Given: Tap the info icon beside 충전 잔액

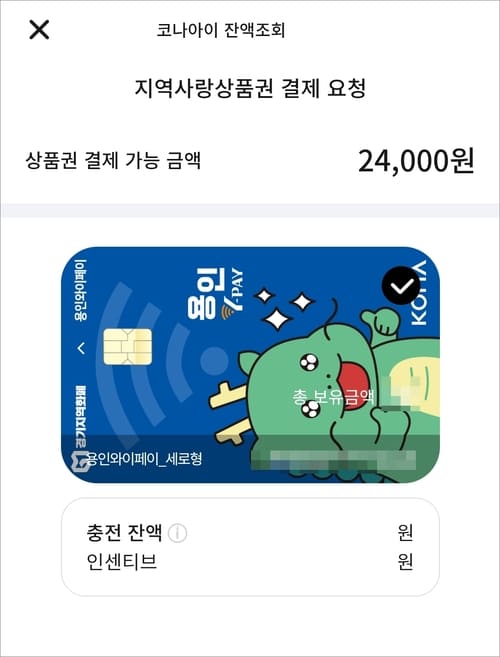Looking at the screenshot, I should pos(177,533).
